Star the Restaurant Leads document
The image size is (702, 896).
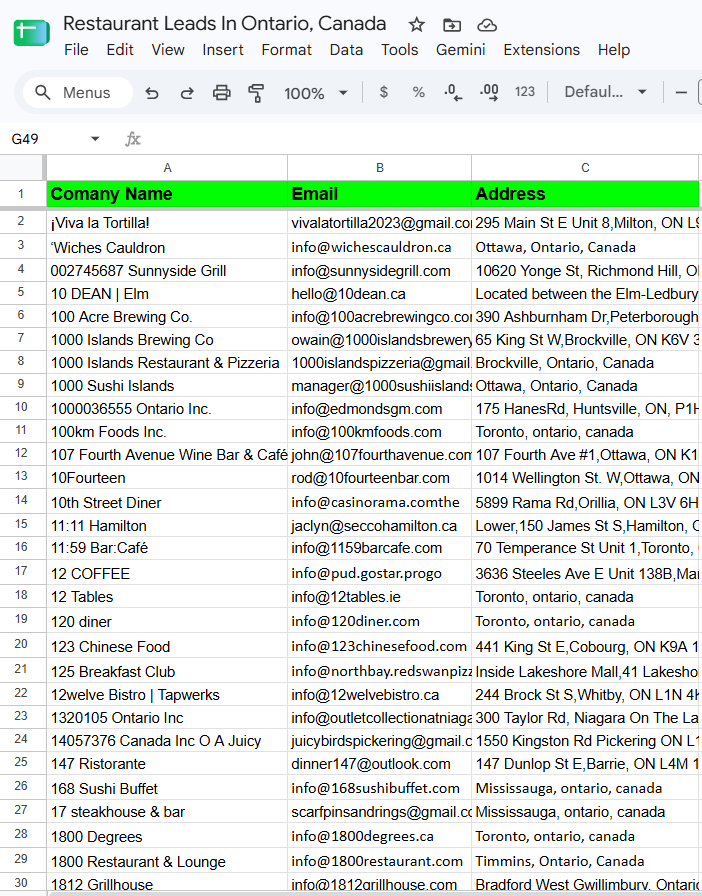click(417, 25)
